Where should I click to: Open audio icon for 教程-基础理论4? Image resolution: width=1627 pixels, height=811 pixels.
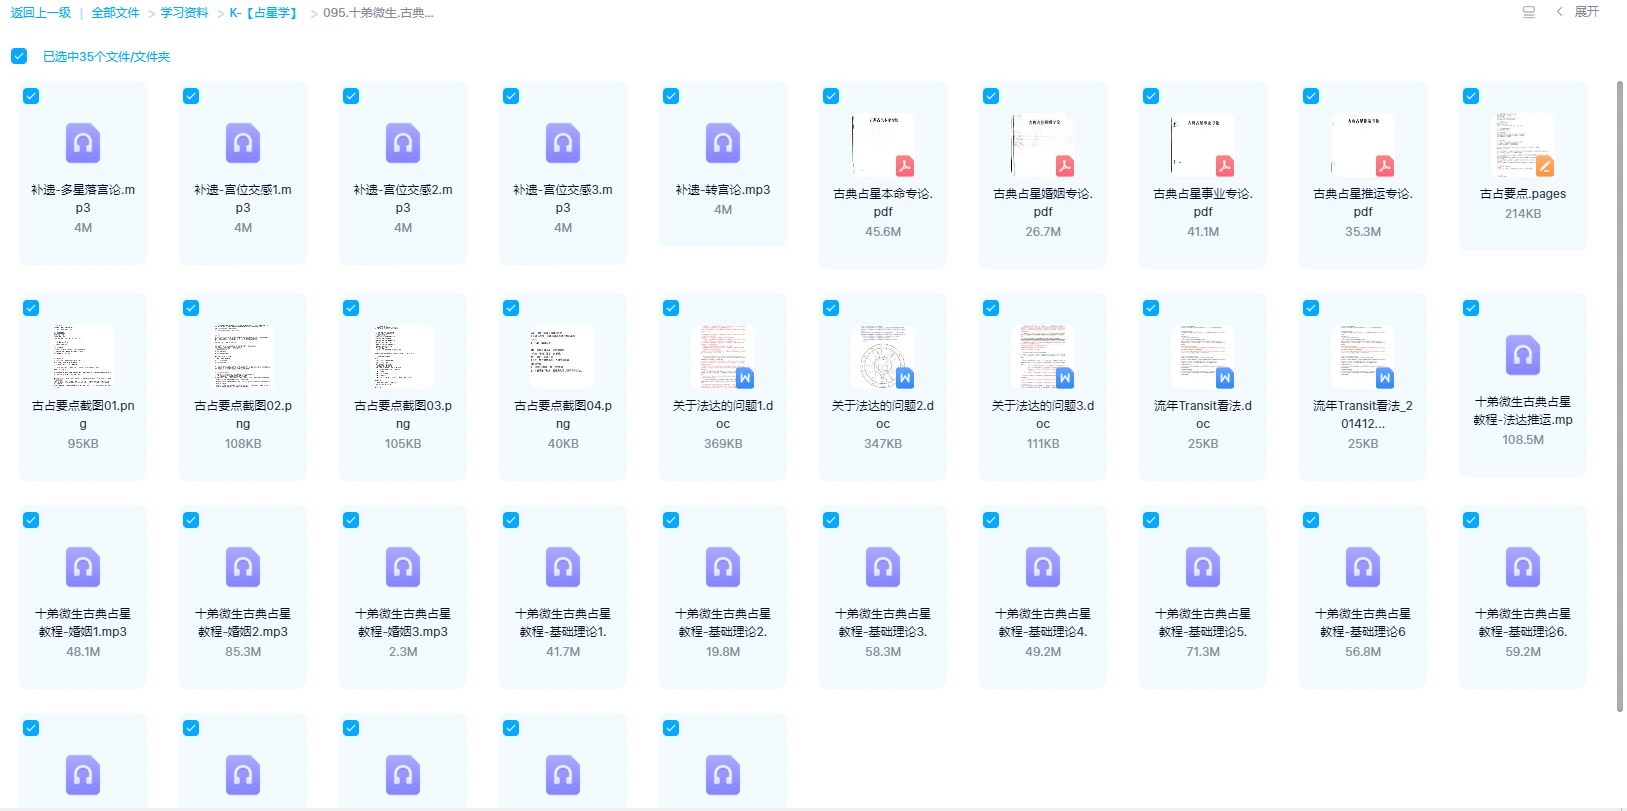tap(1043, 567)
